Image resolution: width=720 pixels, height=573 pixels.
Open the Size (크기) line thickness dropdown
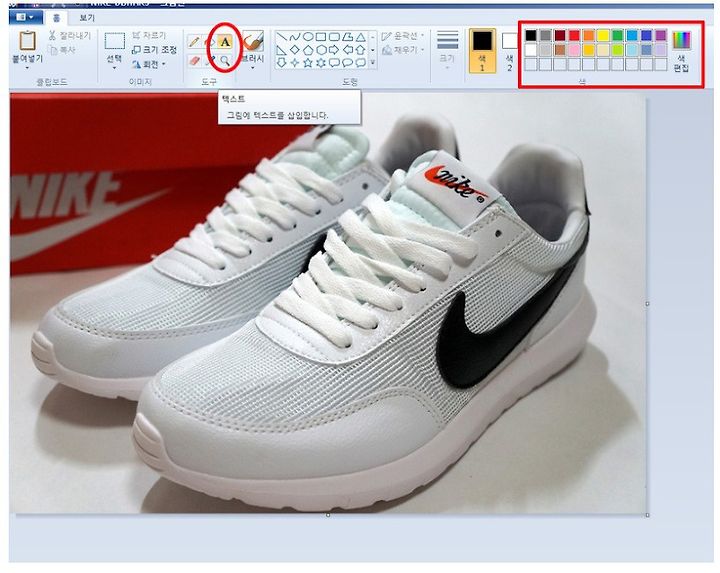[x=447, y=50]
